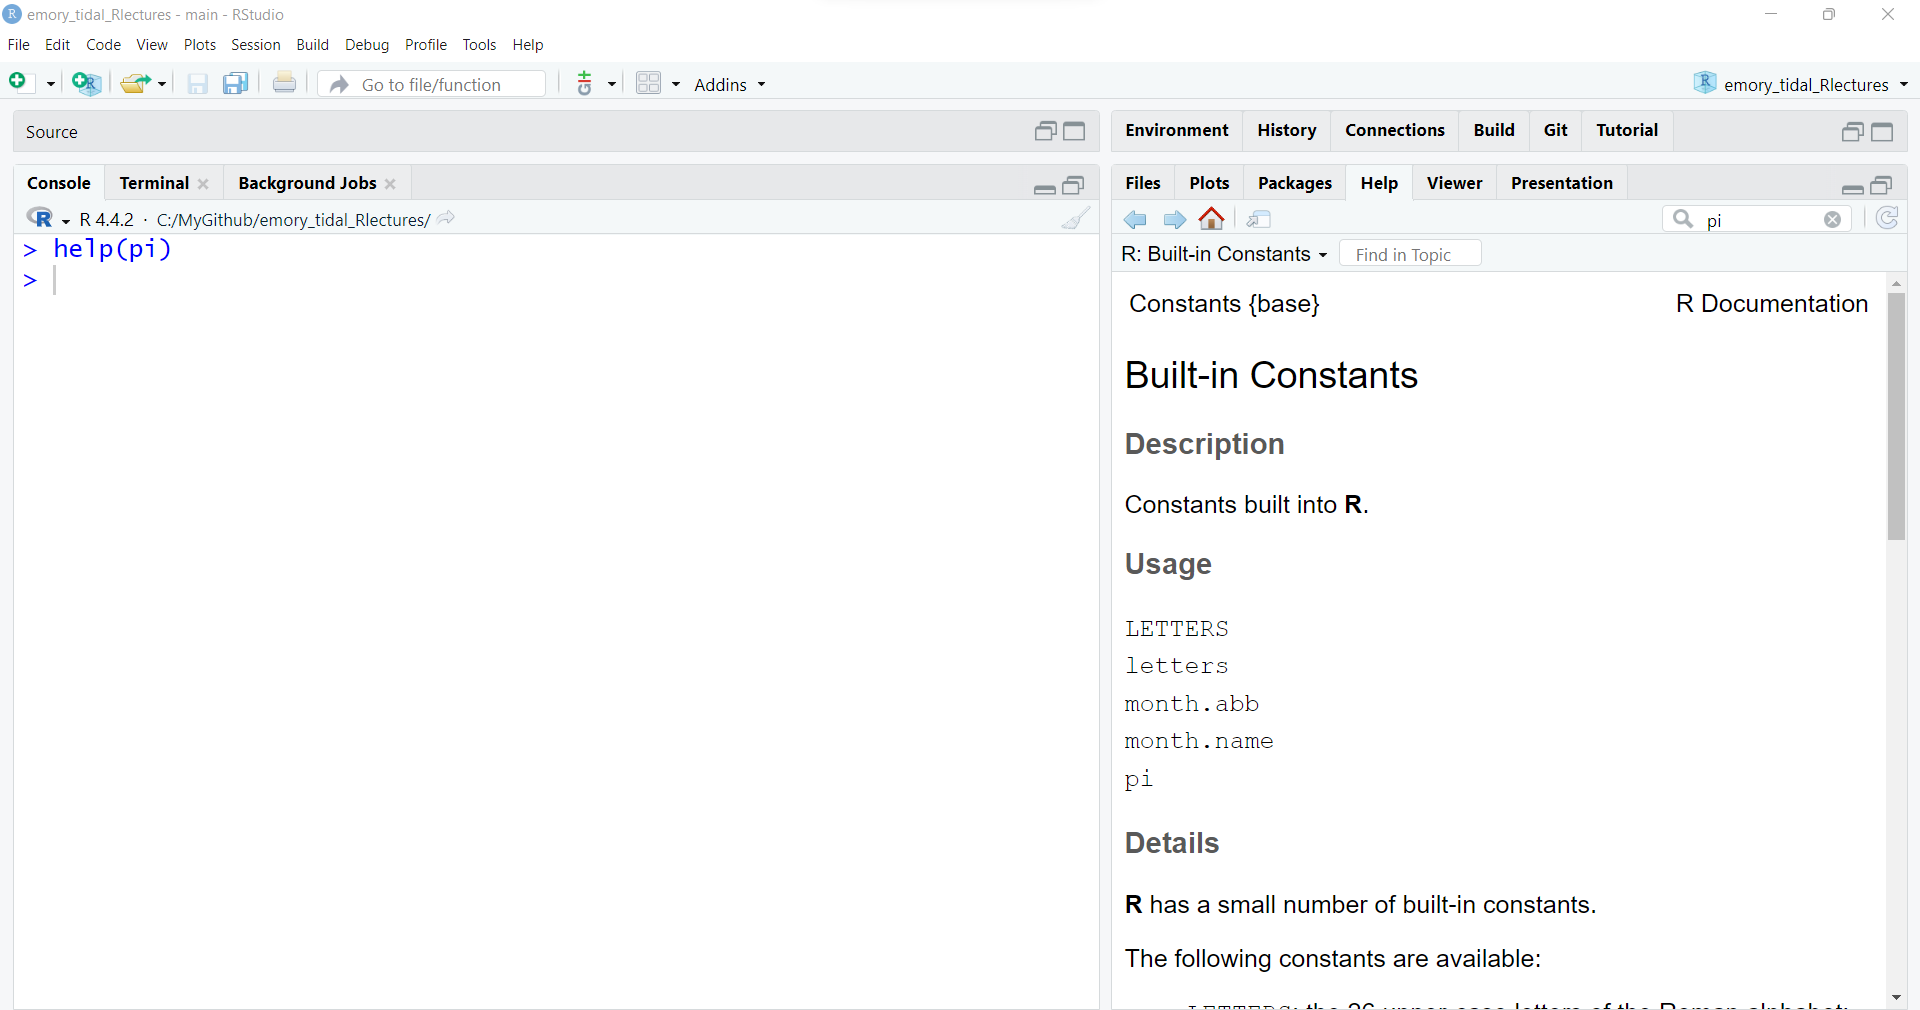The image size is (1920, 1010).
Task: Click the Open File folder icon
Action: point(134,84)
